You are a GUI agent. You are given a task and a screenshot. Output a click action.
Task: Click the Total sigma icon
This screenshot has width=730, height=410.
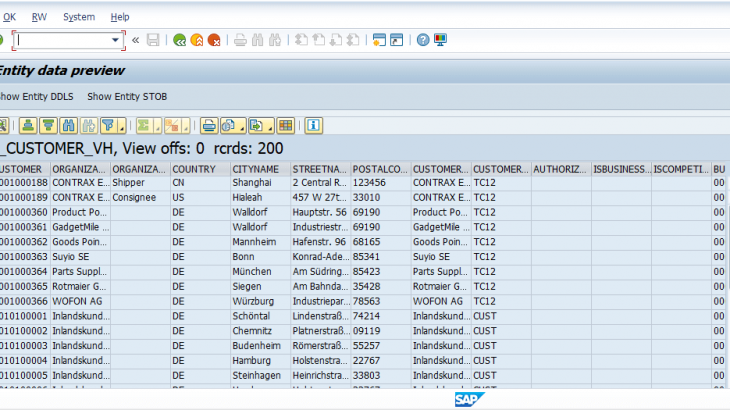tap(143, 125)
